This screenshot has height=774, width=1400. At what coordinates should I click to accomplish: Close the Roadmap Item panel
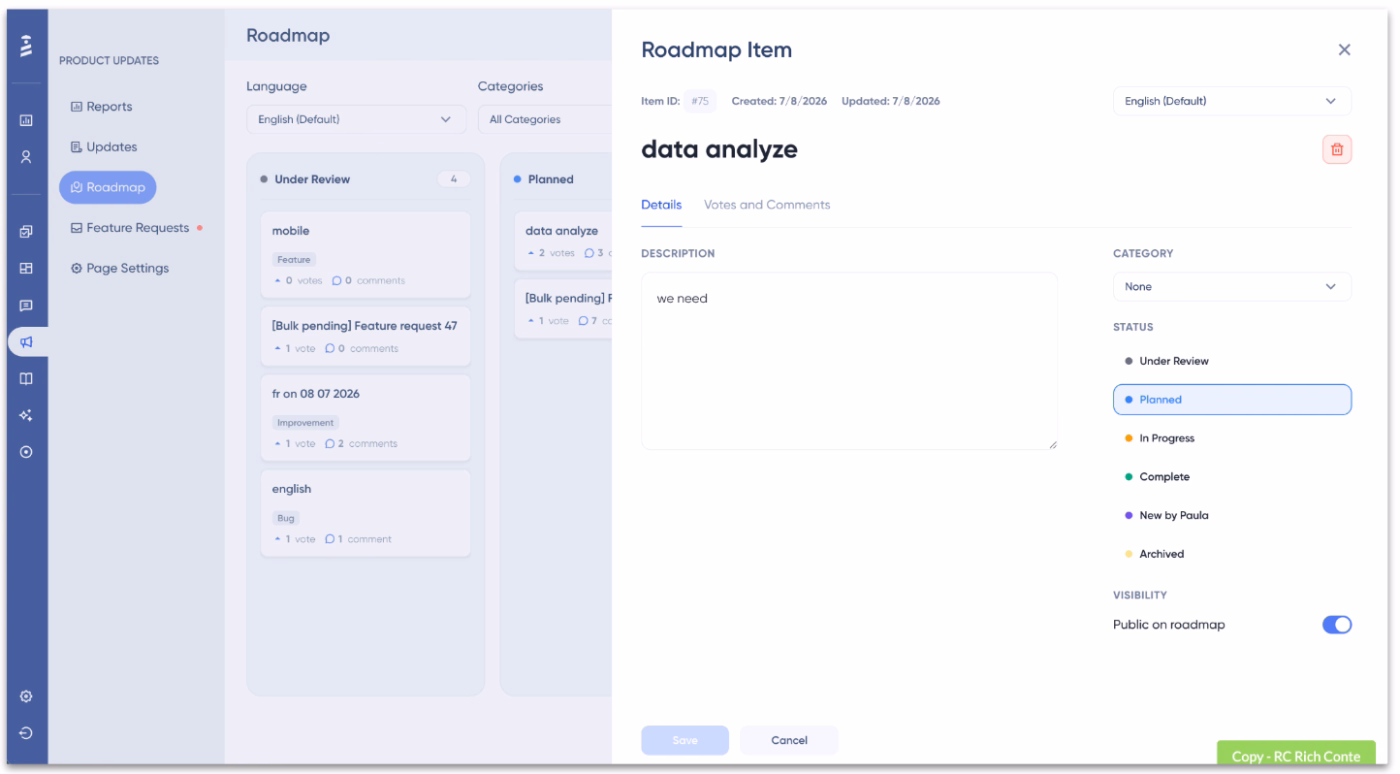[x=1344, y=50]
